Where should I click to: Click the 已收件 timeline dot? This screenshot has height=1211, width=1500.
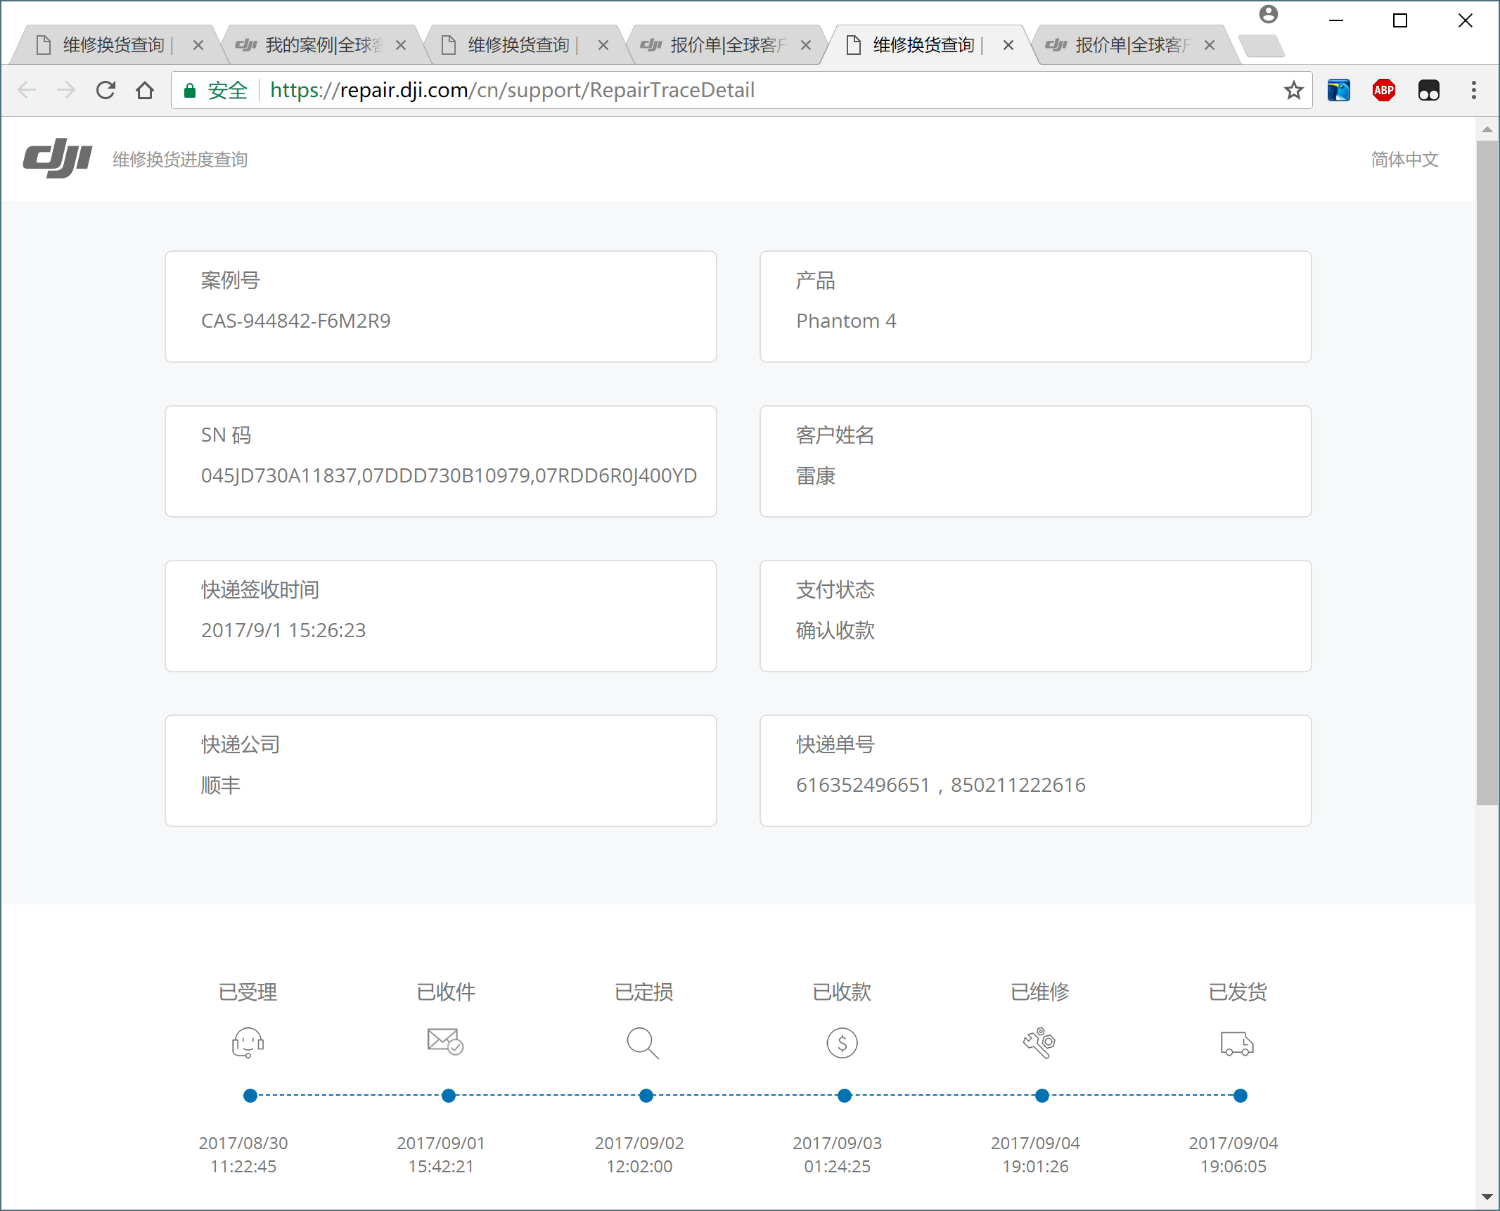click(x=448, y=1096)
